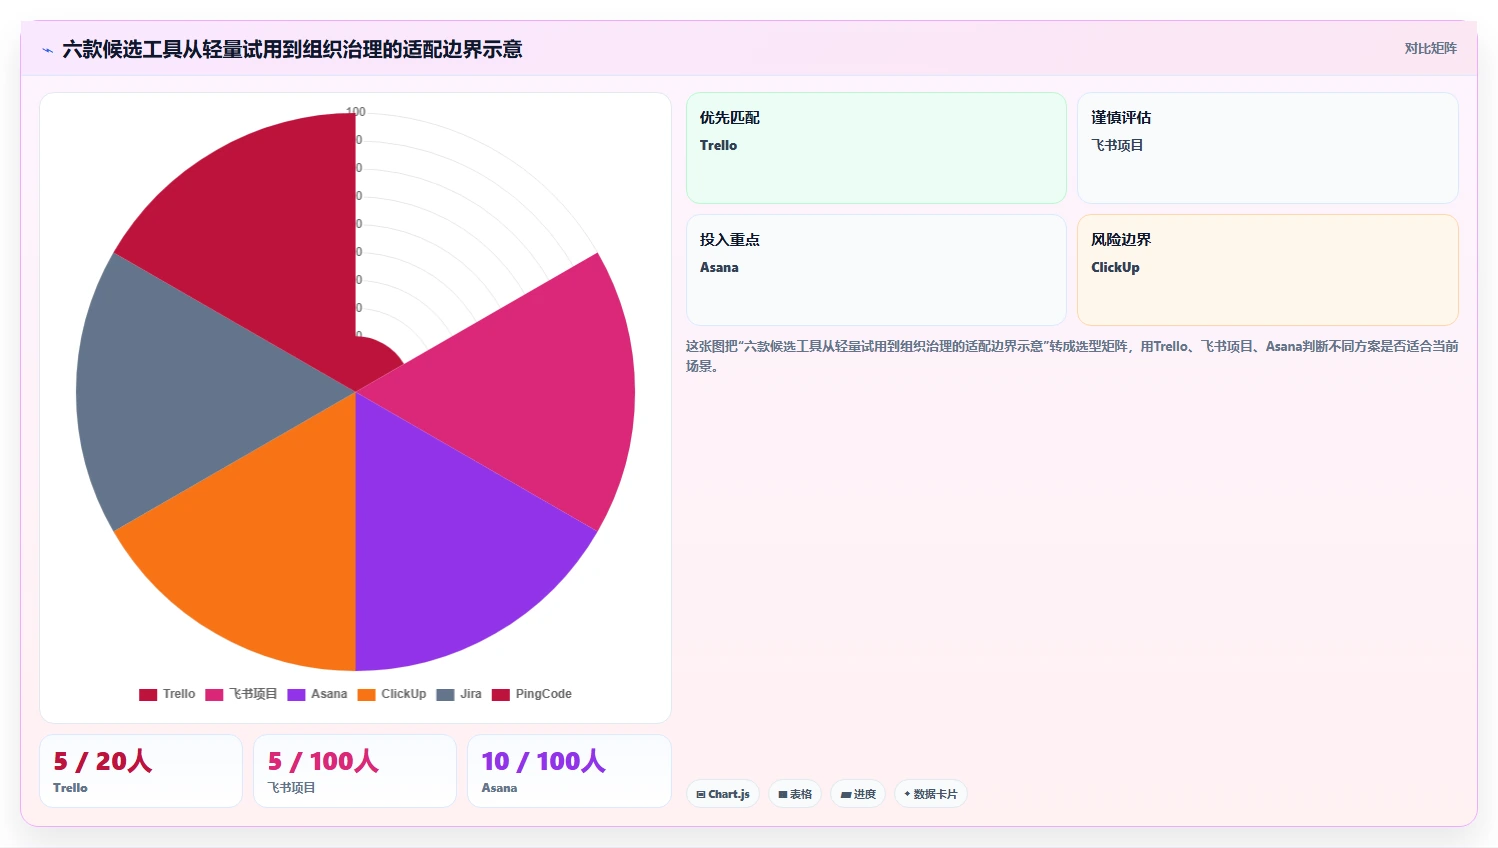Toggle Trello legend entry in chart
This screenshot has height=848, width=1498.
coord(167,694)
